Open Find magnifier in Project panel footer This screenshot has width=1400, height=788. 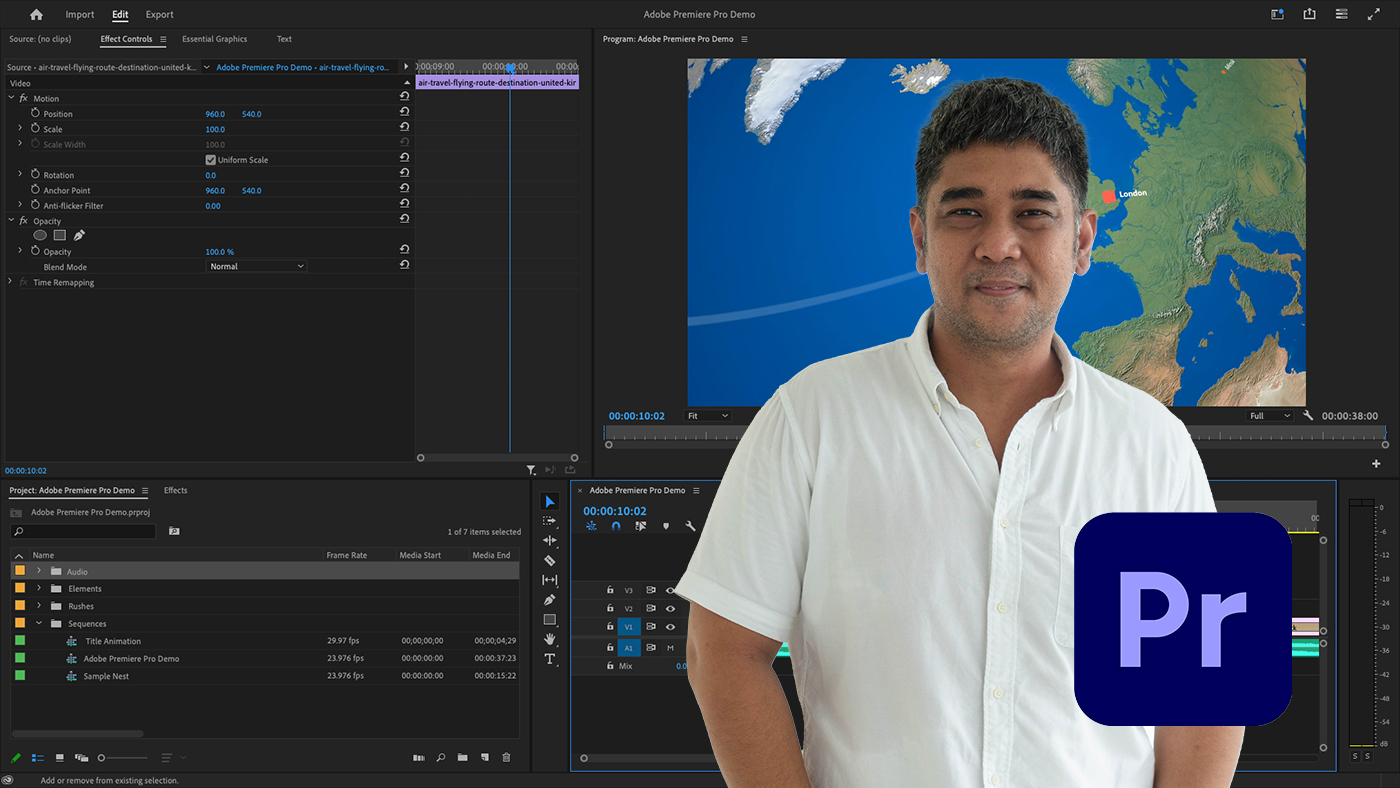click(x=441, y=758)
